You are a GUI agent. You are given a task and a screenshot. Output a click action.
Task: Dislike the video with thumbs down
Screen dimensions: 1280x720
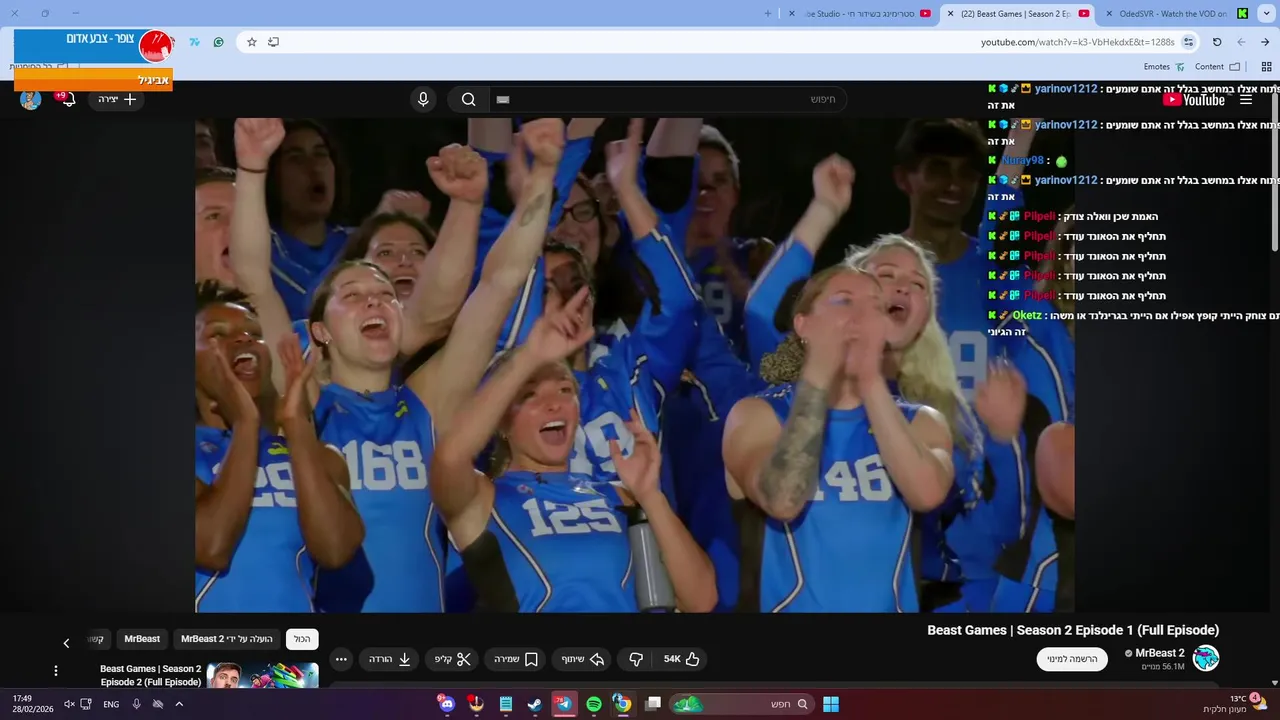[635, 659]
